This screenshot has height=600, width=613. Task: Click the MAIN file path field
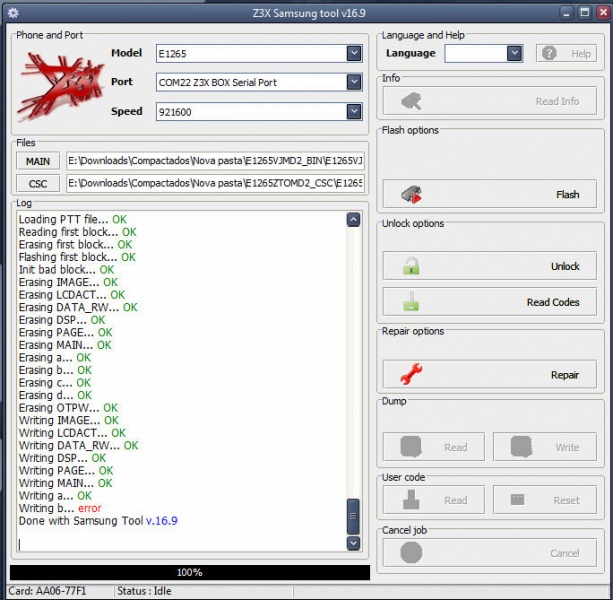point(215,161)
